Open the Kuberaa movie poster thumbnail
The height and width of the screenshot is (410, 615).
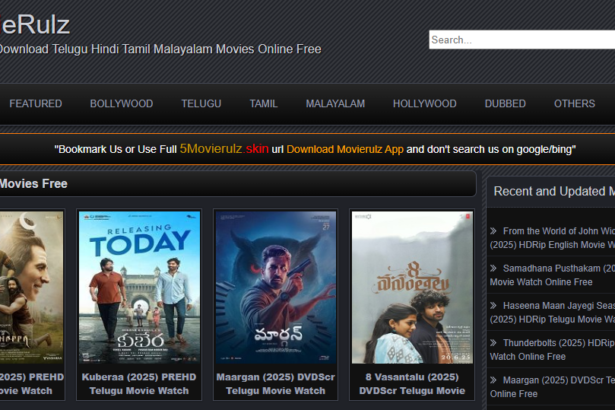pos(139,288)
